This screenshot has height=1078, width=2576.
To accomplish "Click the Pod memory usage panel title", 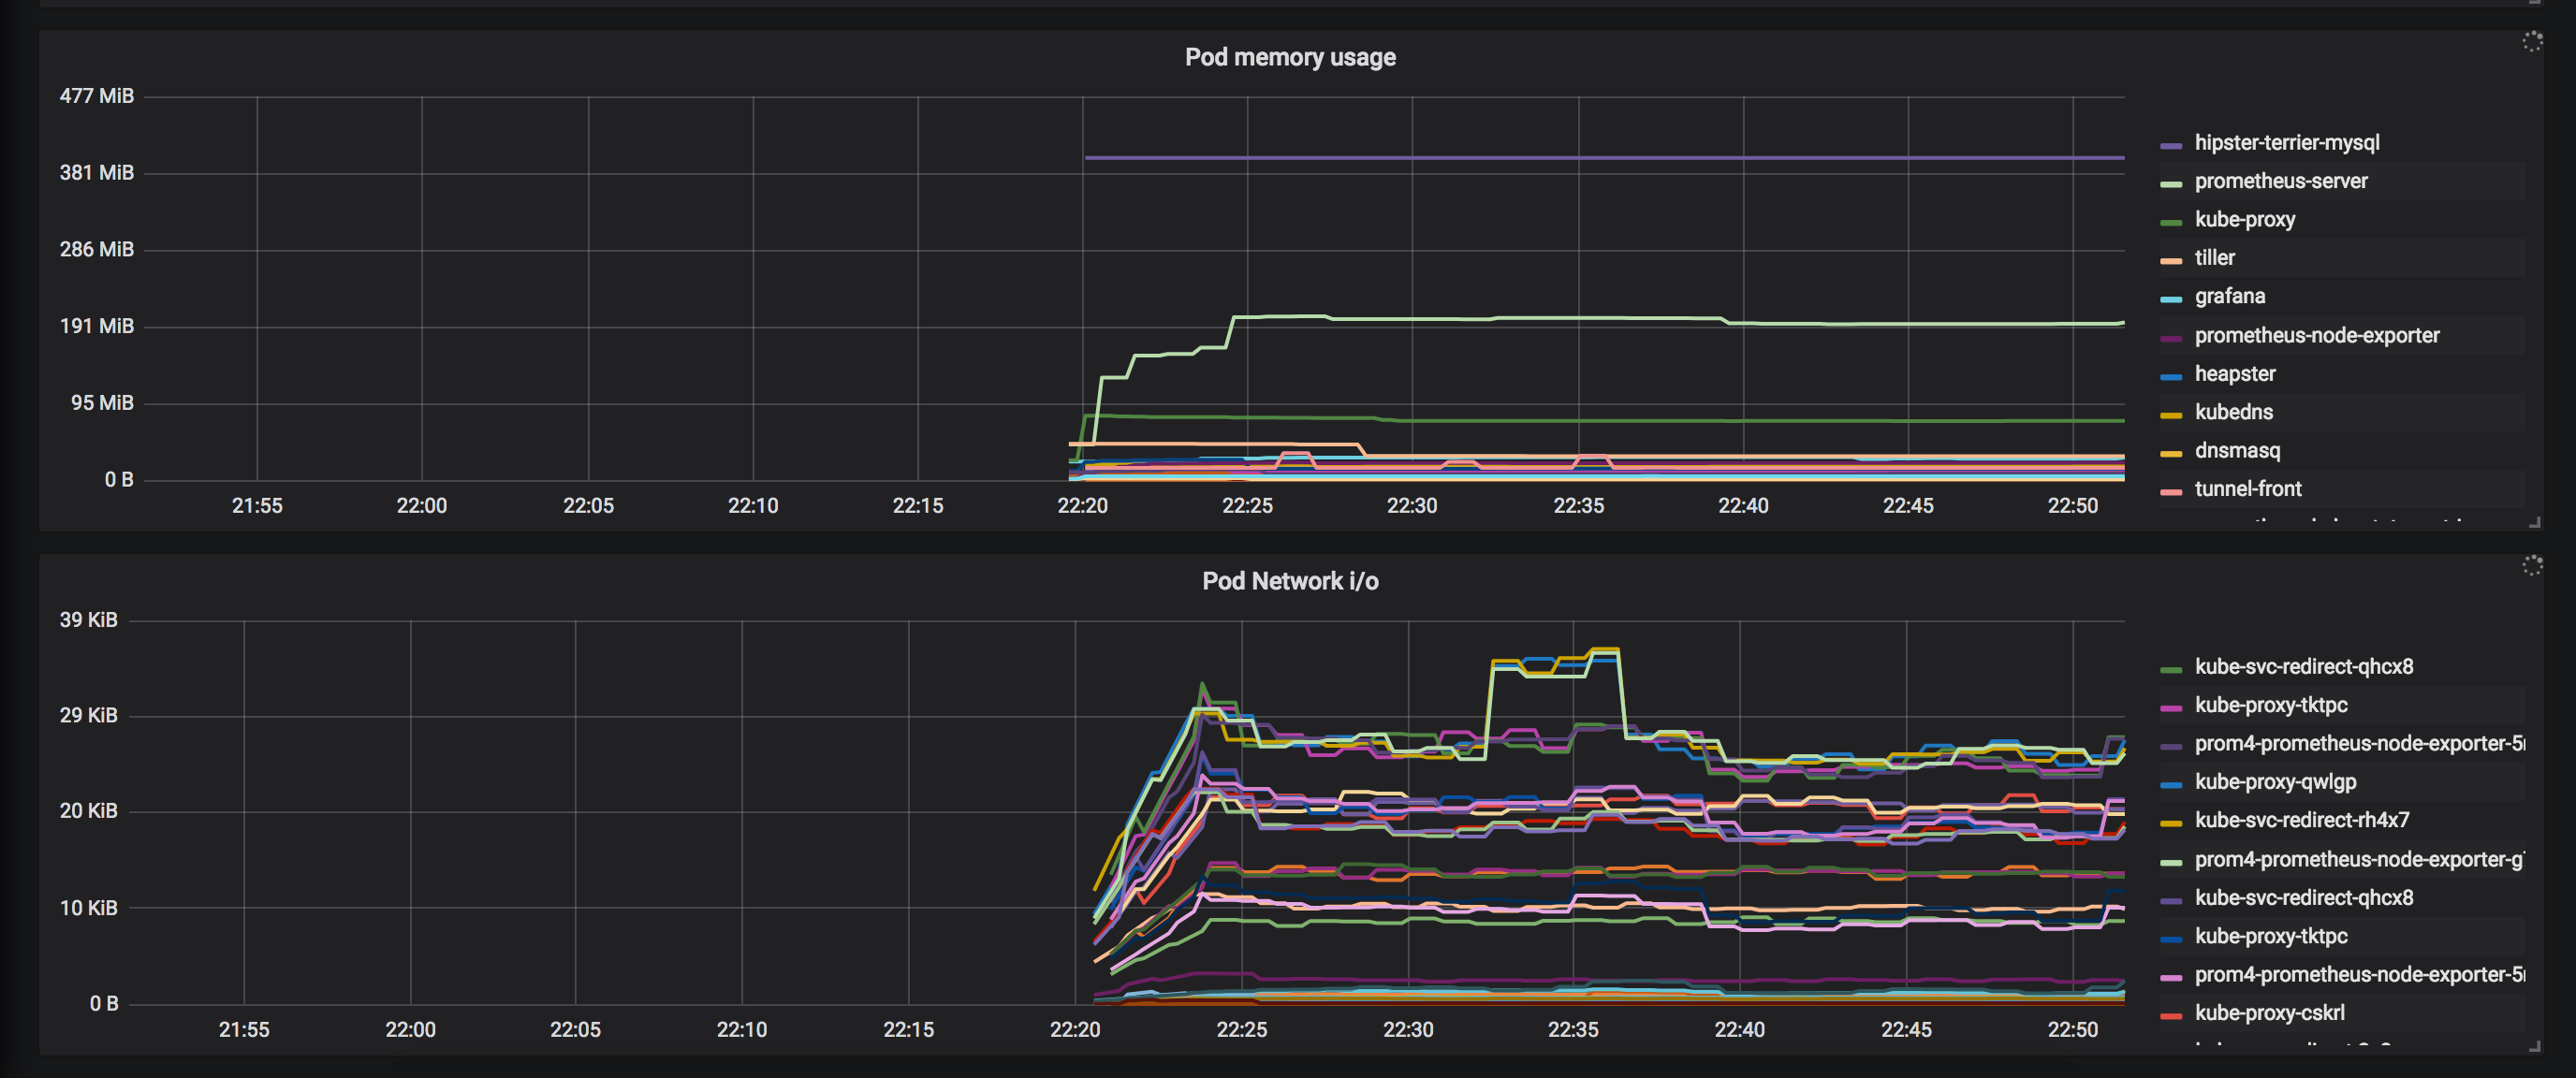I will click(1289, 57).
